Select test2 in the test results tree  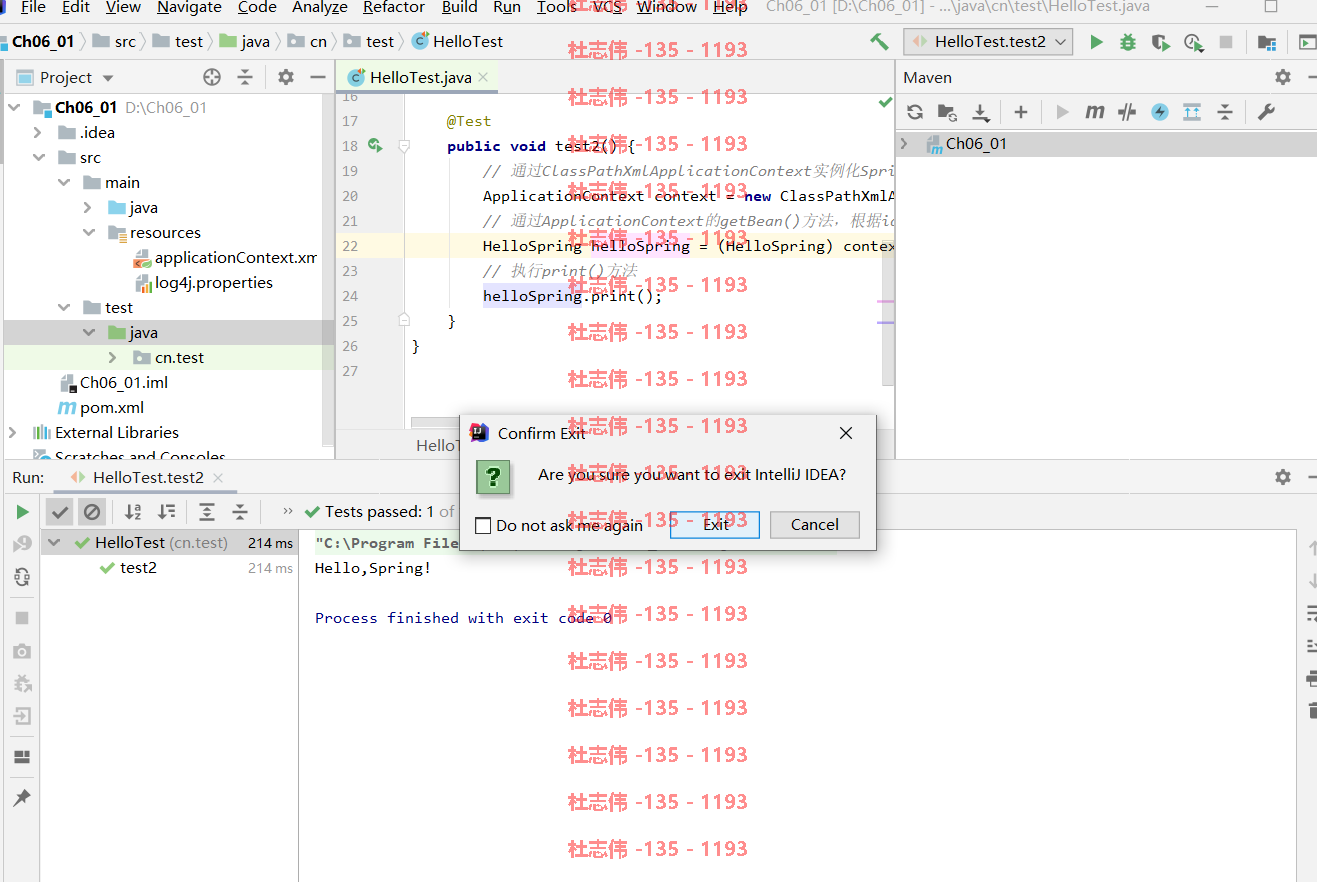click(138, 568)
